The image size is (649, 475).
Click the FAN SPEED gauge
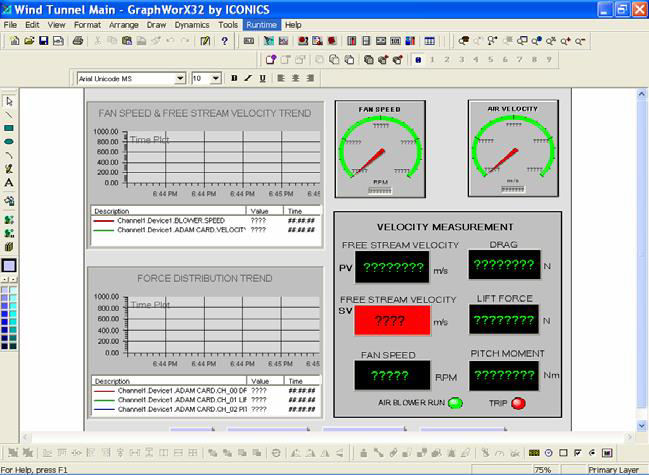[x=380, y=149]
